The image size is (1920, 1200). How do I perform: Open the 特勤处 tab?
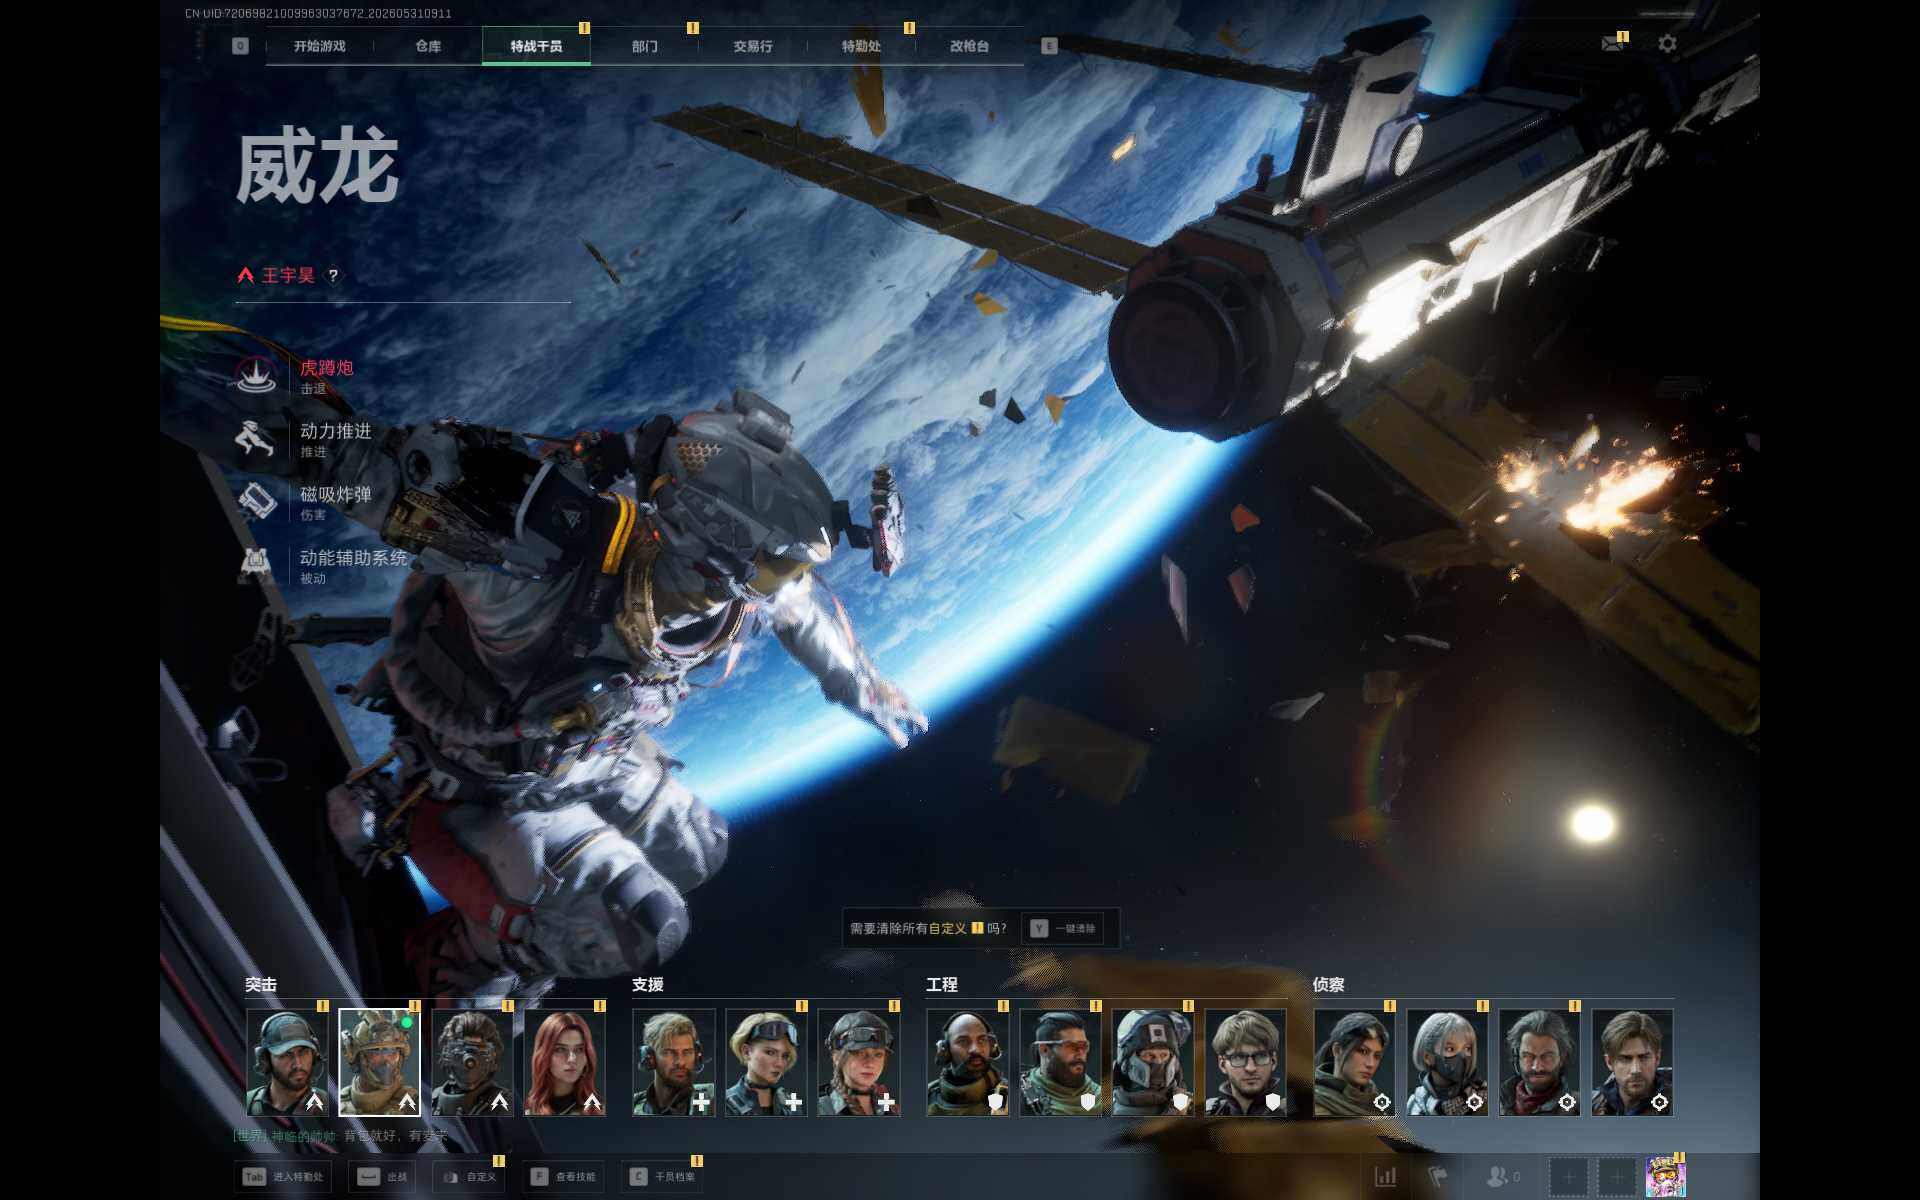(x=861, y=46)
